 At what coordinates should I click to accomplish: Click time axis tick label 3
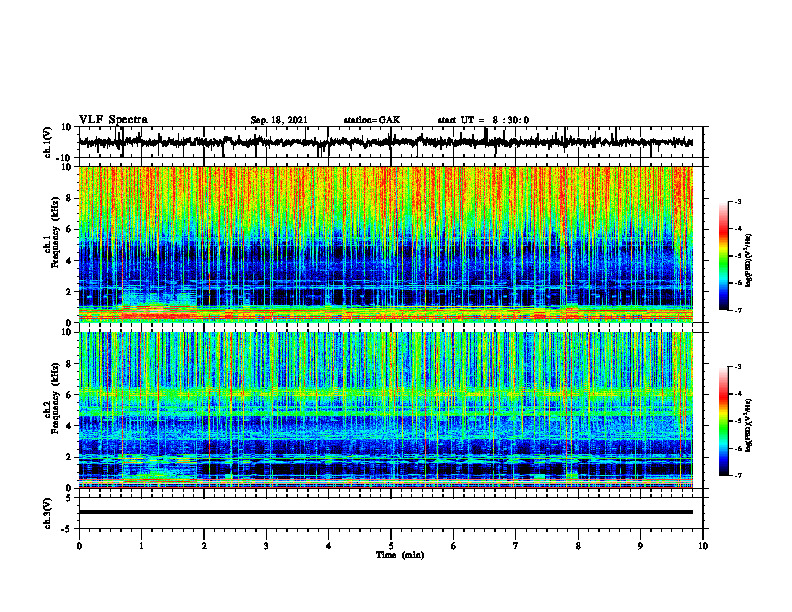click(x=266, y=546)
